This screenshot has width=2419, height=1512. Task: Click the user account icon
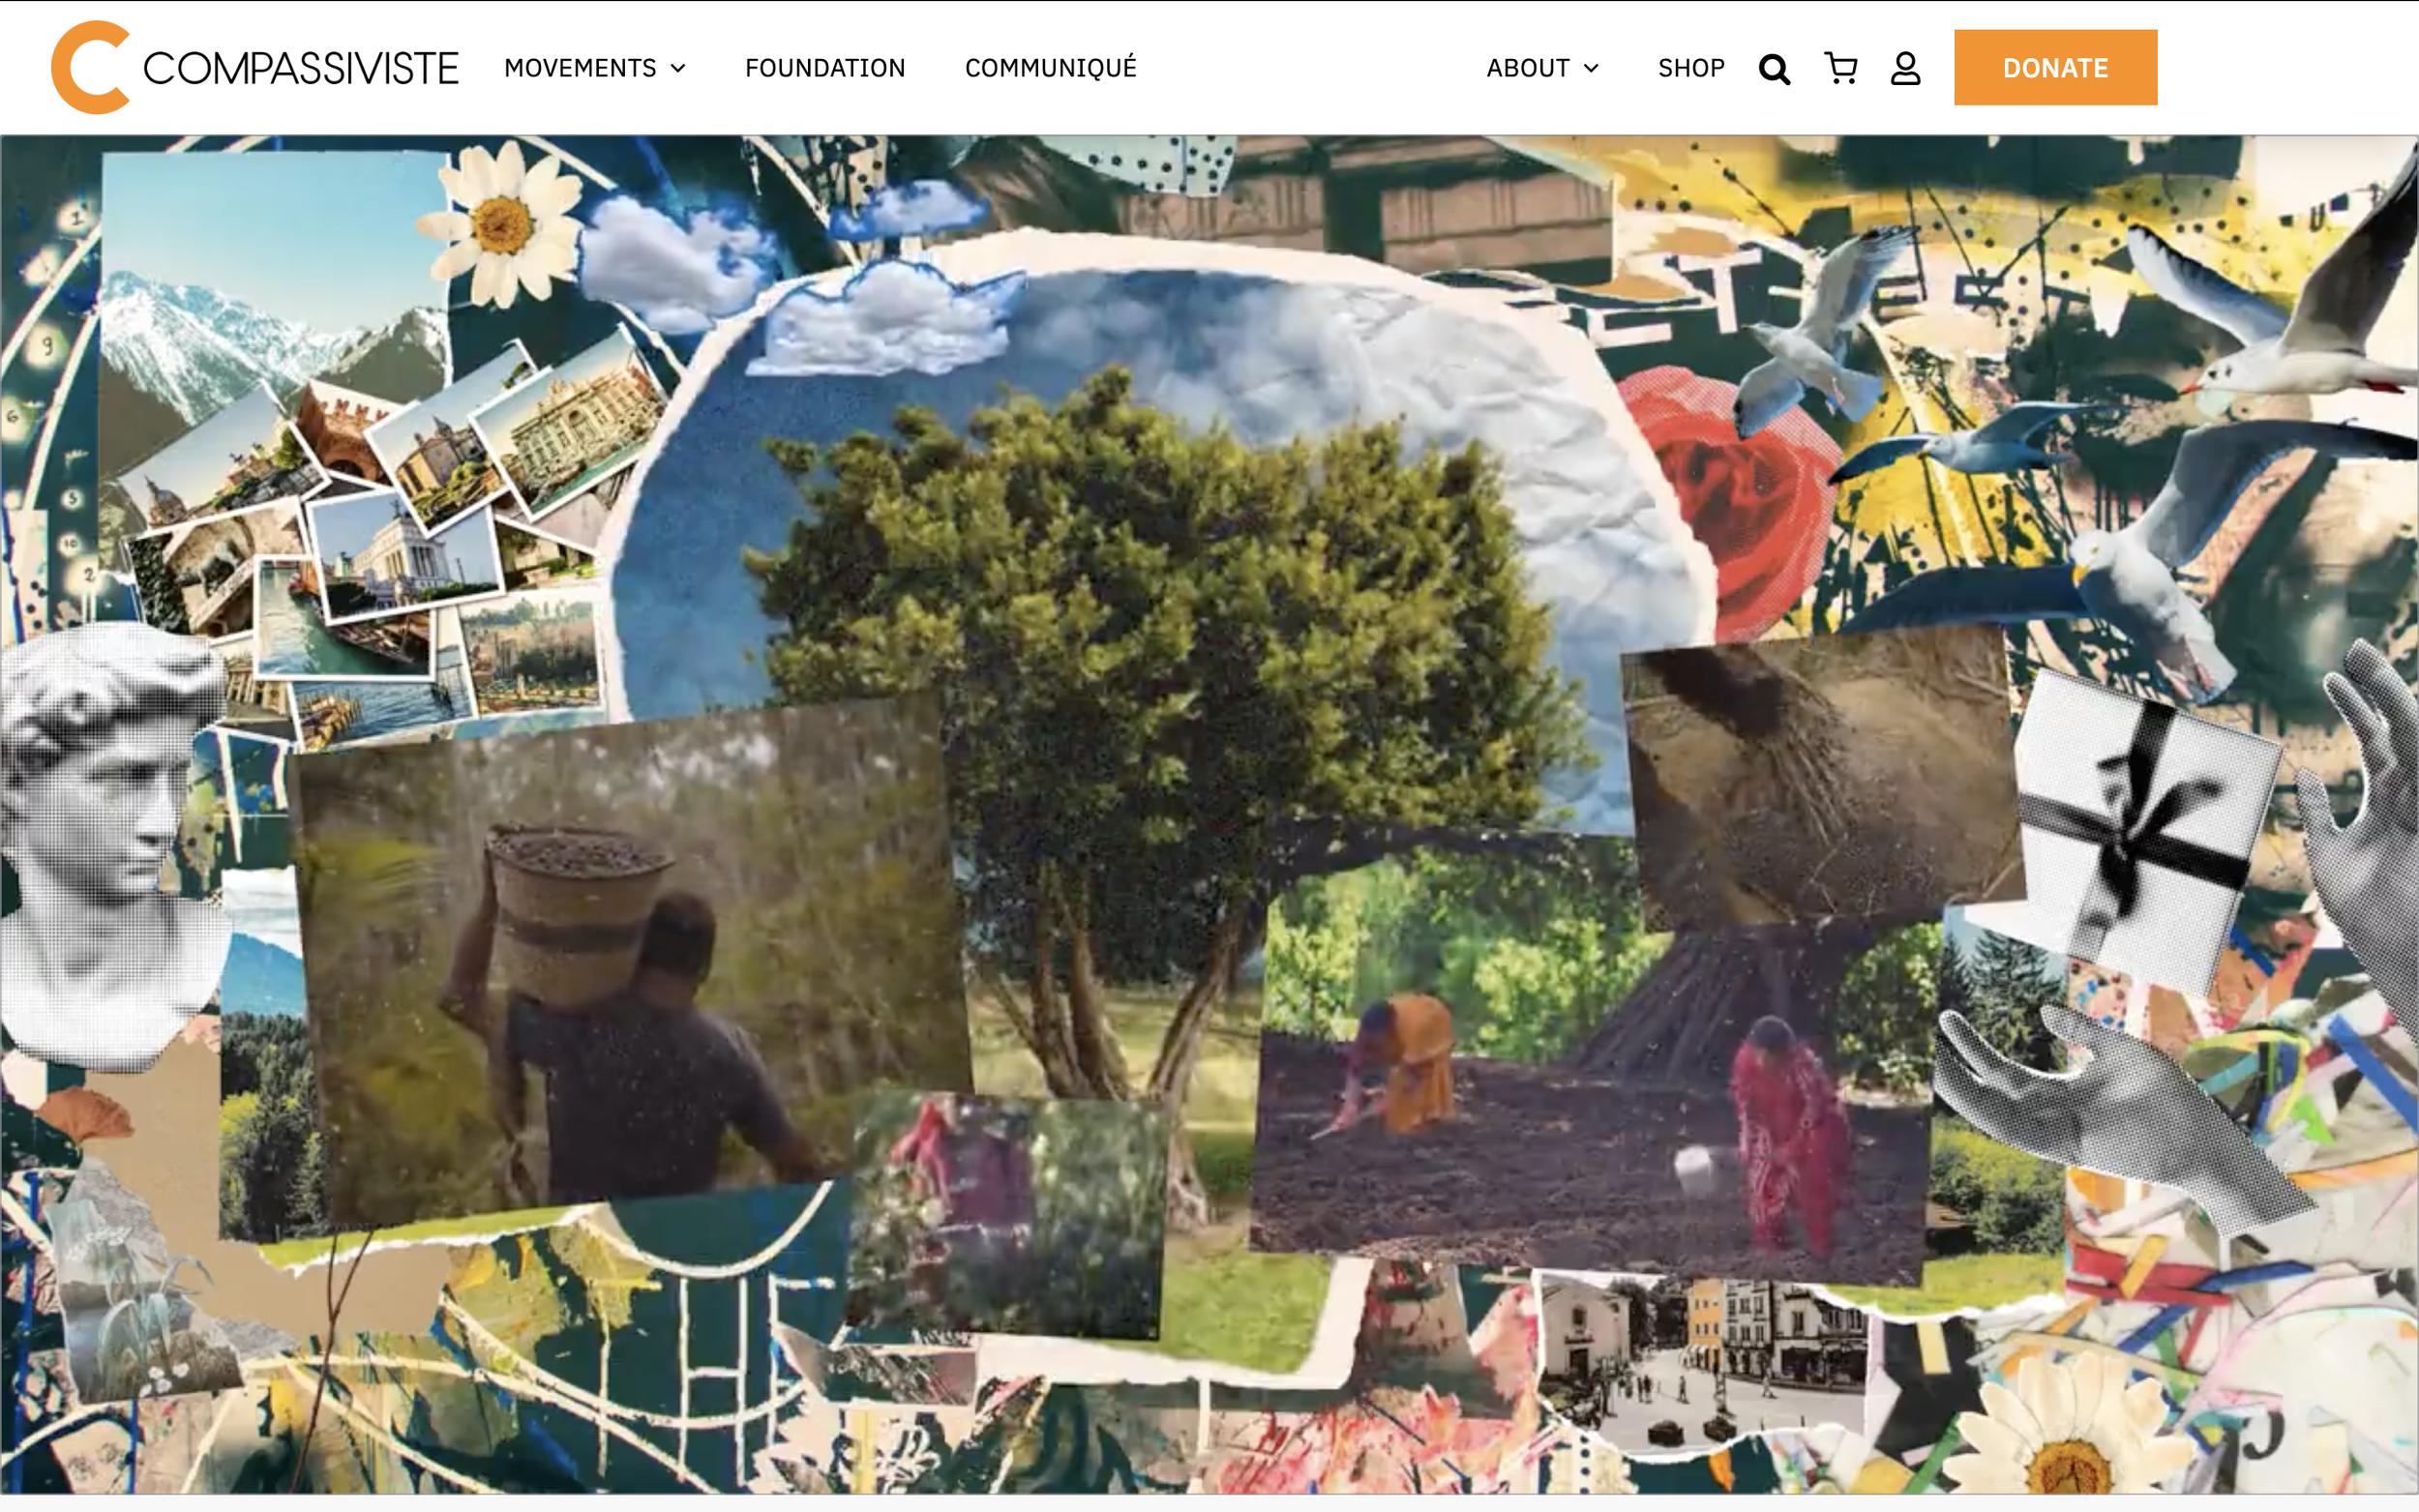tap(1905, 68)
